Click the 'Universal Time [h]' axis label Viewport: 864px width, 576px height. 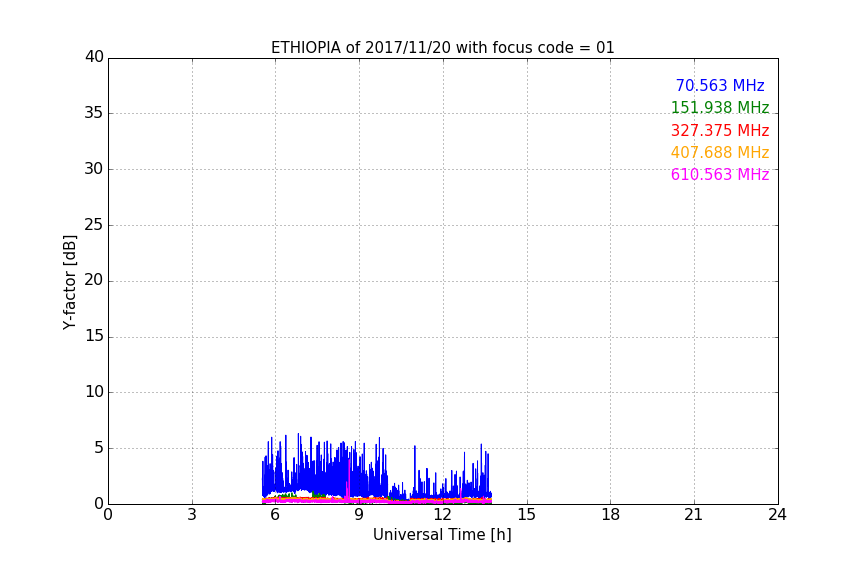pos(442,535)
